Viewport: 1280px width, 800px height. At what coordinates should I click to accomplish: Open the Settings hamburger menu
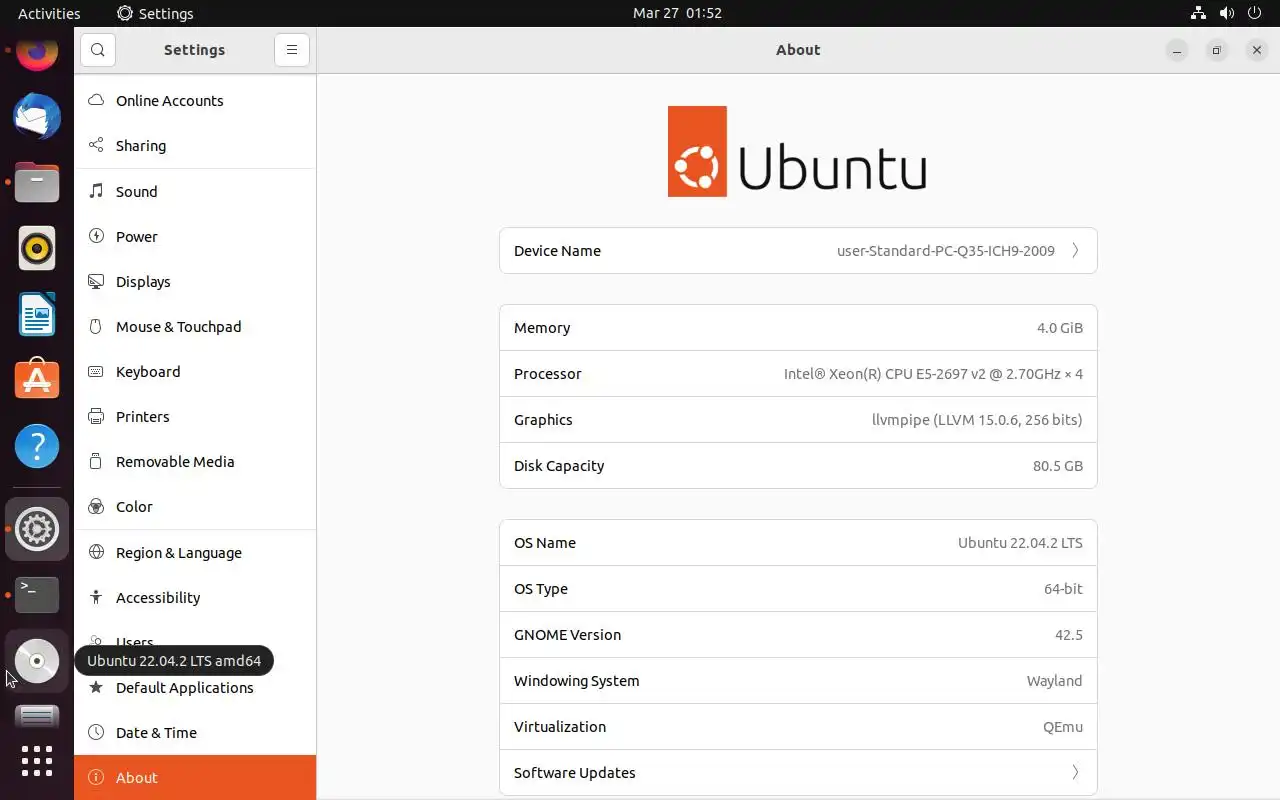click(x=292, y=50)
